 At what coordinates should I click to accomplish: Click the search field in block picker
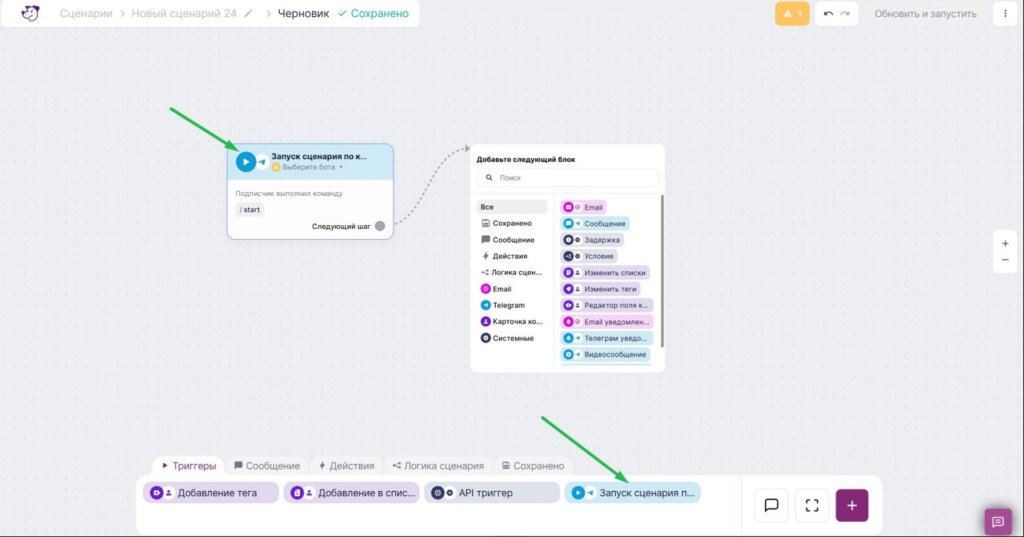tap(568, 178)
